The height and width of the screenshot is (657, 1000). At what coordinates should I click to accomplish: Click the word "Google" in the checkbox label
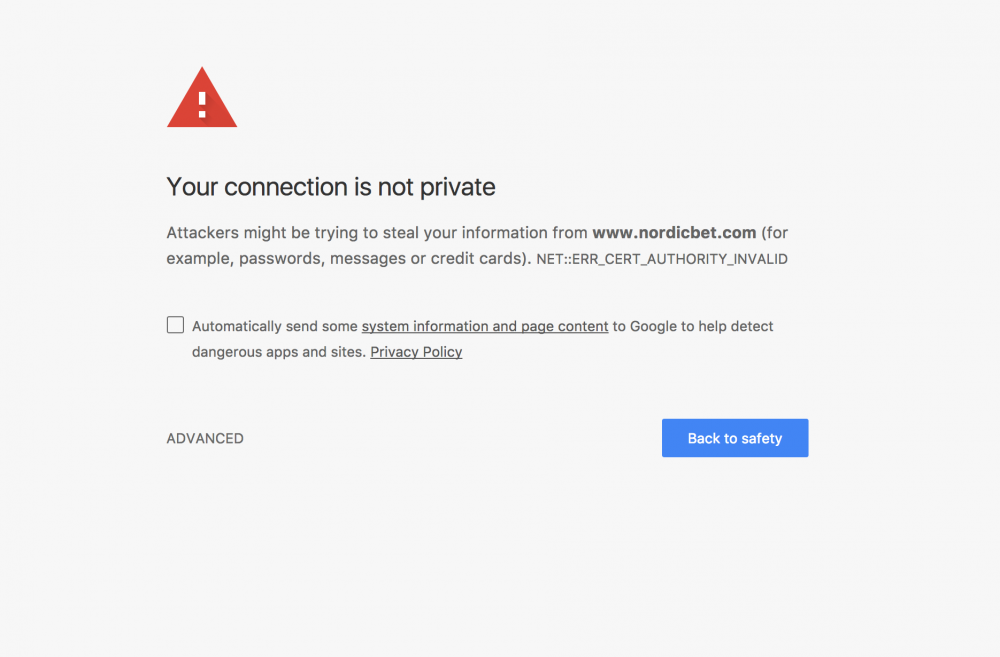pyautogui.click(x=653, y=326)
